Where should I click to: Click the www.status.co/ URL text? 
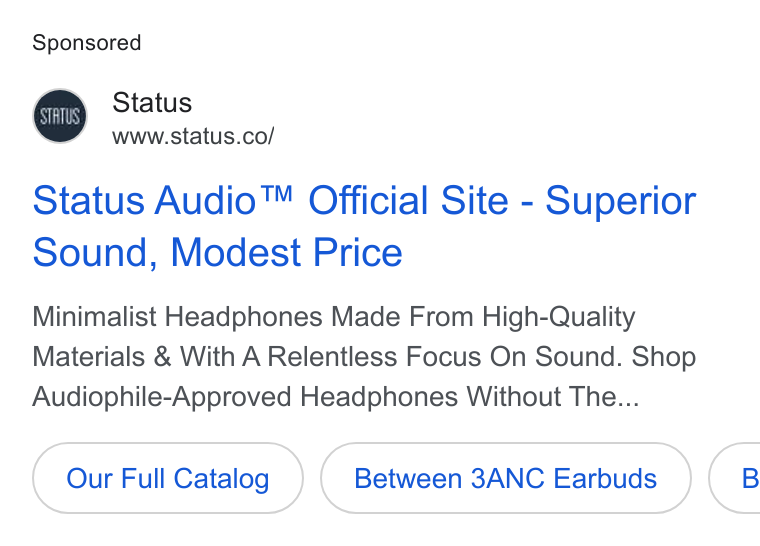coord(193,136)
